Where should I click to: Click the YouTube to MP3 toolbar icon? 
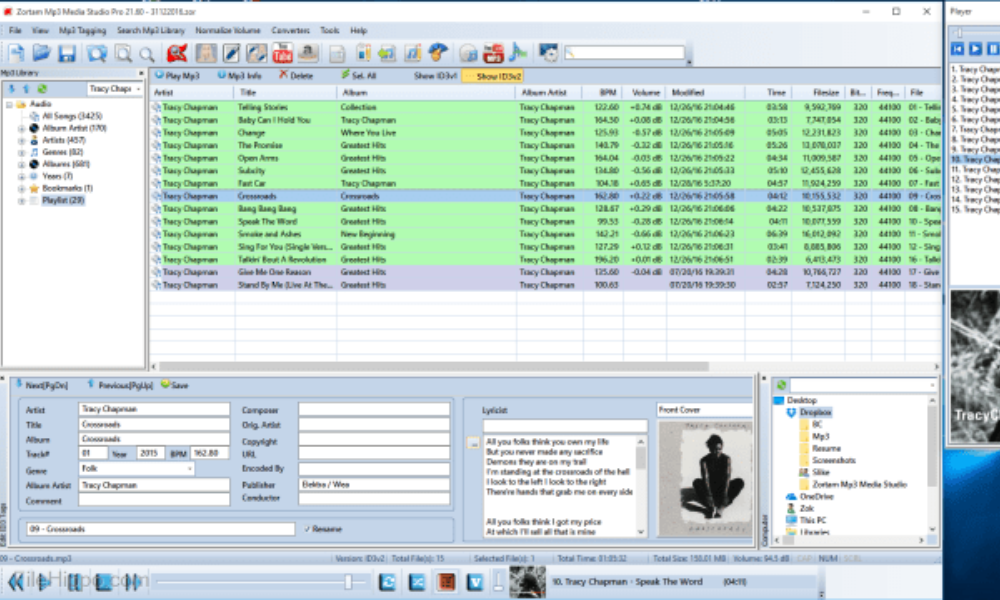492,54
